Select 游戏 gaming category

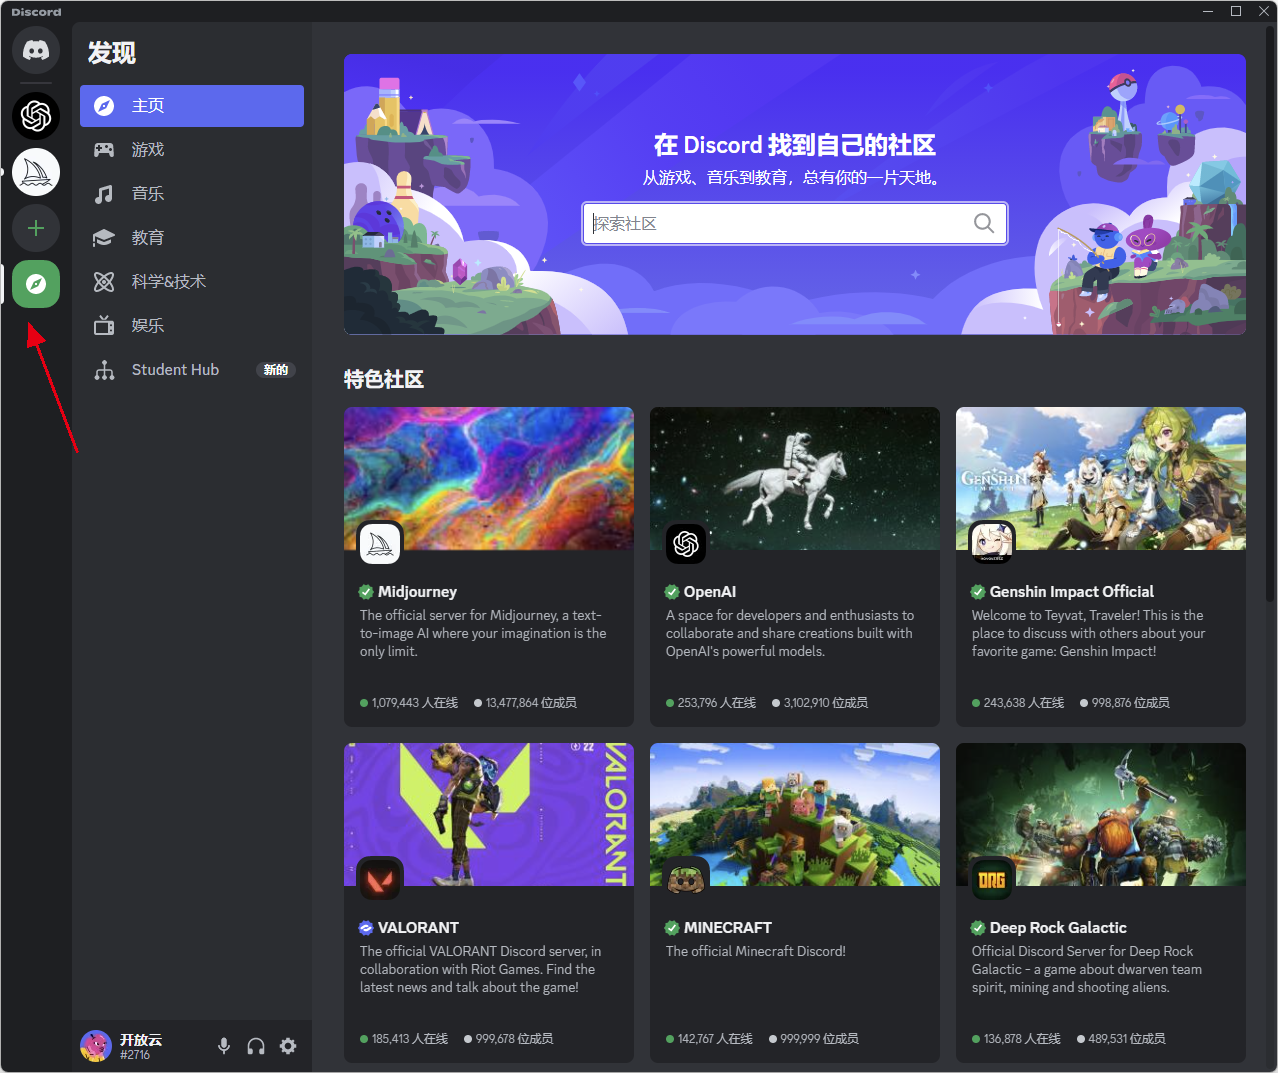tap(192, 150)
